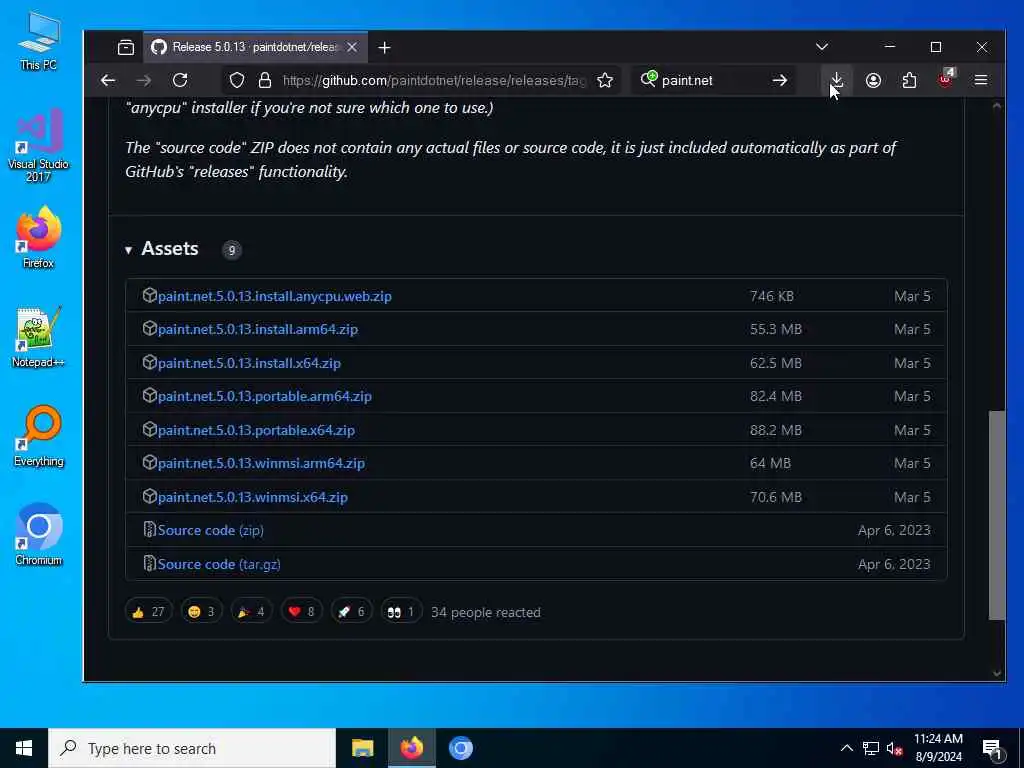This screenshot has height=768, width=1024.
Task: Click the muted volume tray icon
Action: [895, 748]
